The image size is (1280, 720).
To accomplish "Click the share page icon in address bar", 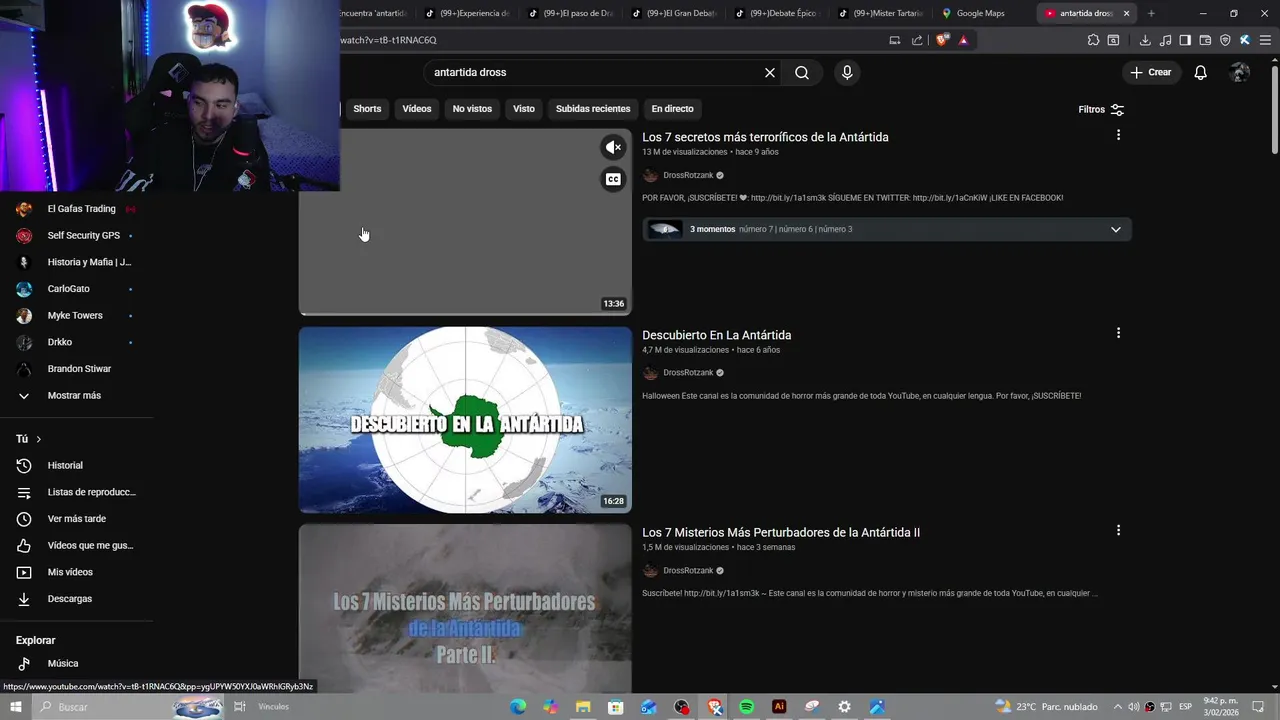I will 917,40.
